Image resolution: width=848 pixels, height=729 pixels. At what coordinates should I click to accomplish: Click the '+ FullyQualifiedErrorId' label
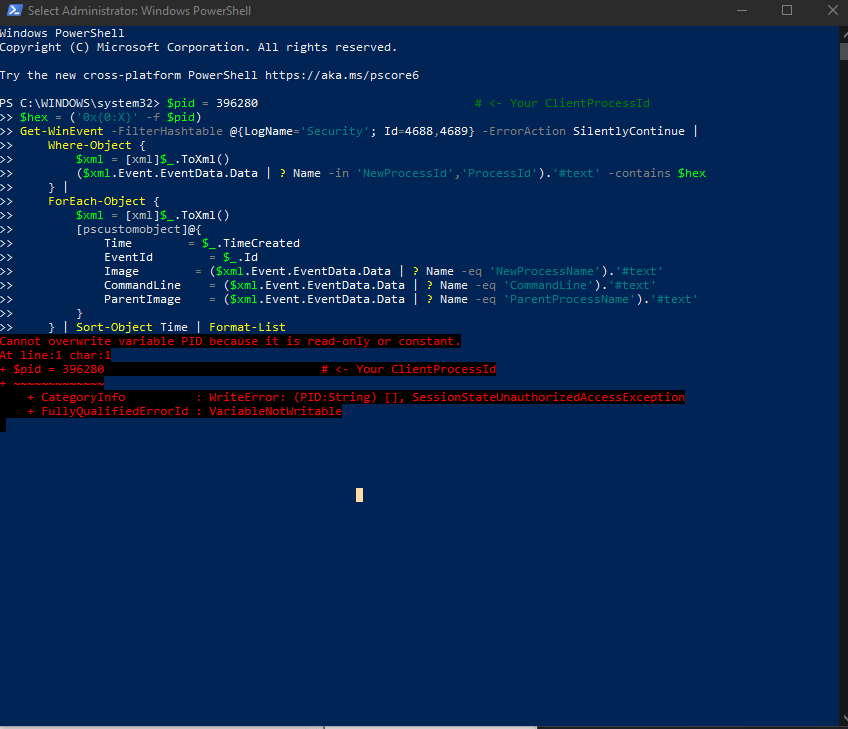click(x=108, y=412)
